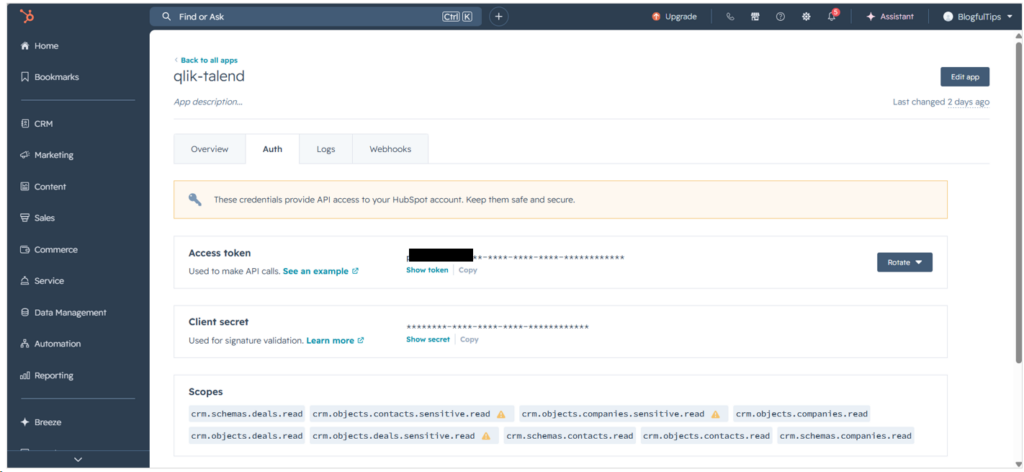The image size is (1024, 472).
Task: Click Last changed 2 days ago text
Action: (940, 102)
